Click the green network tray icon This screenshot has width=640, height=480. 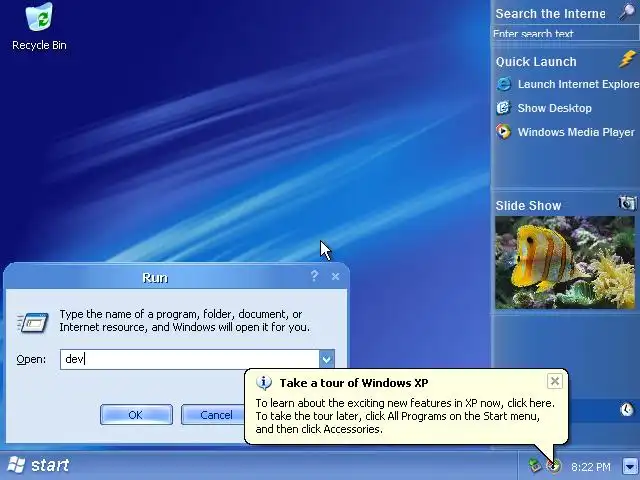534,465
